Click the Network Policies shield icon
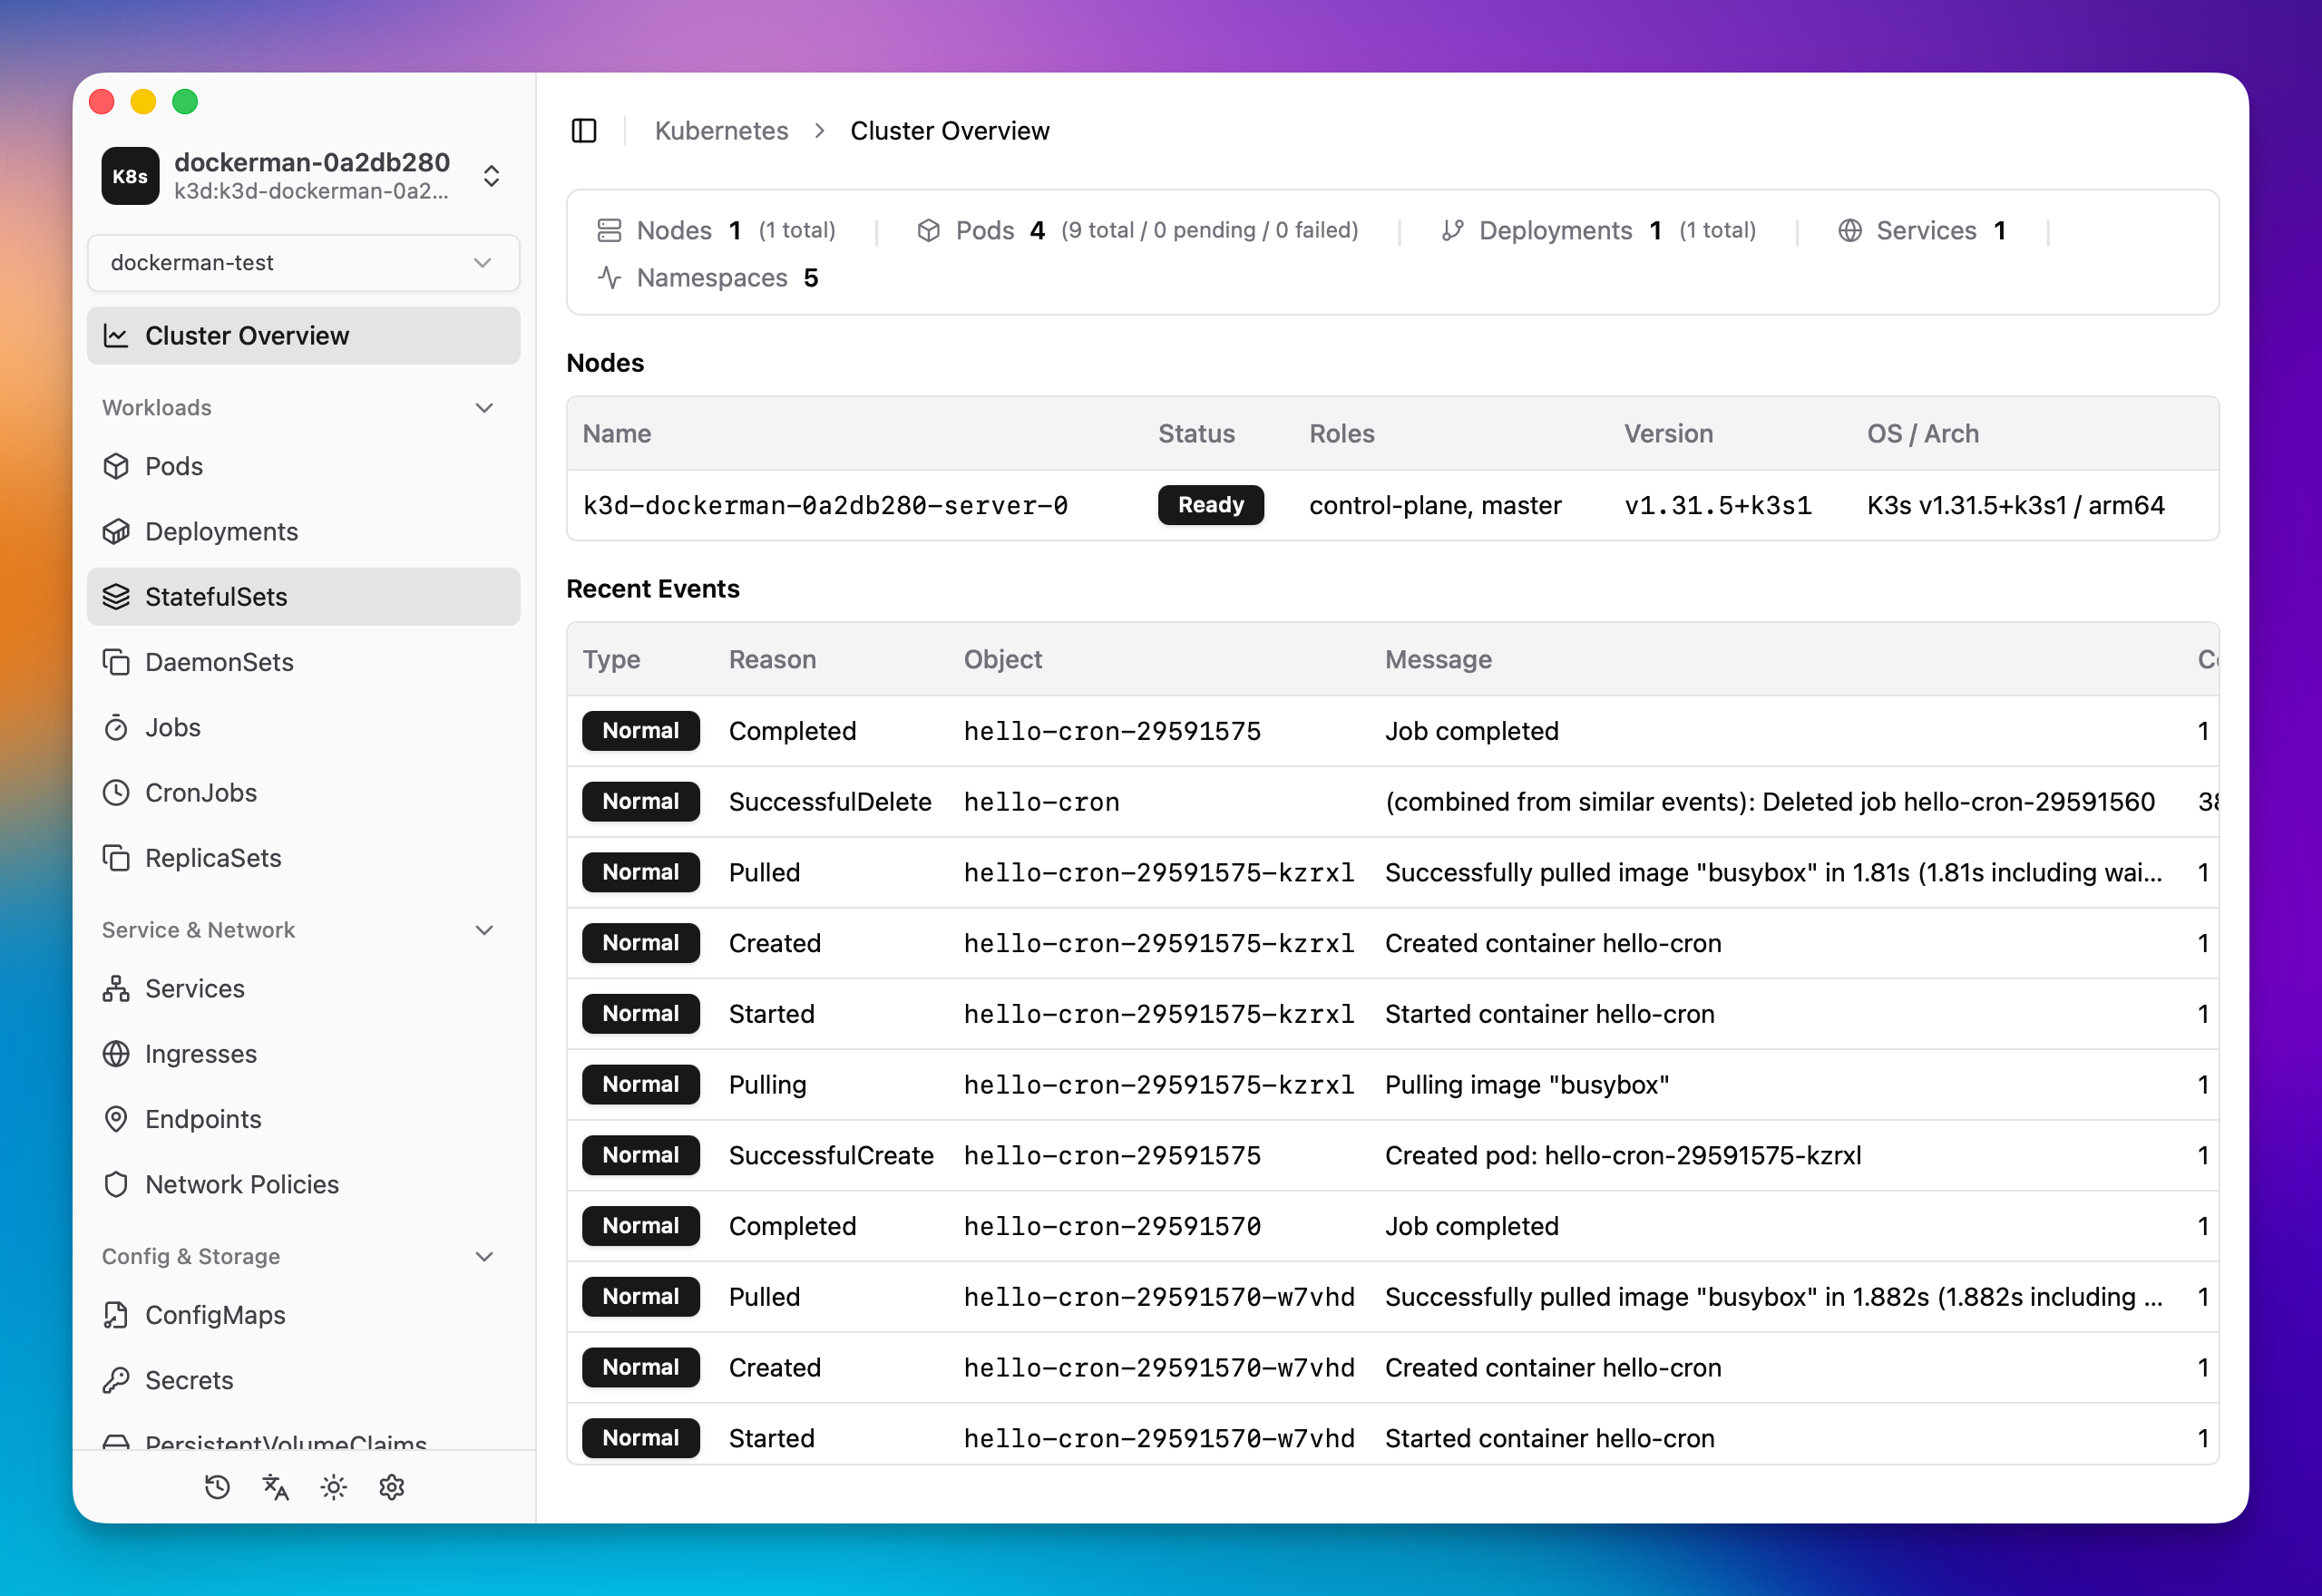Screen dimensions: 2322x1596 point(116,1184)
